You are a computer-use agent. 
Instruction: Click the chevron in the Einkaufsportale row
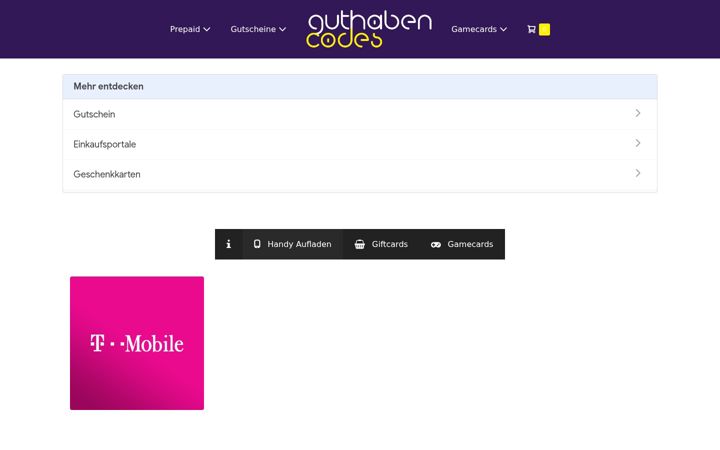point(638,143)
